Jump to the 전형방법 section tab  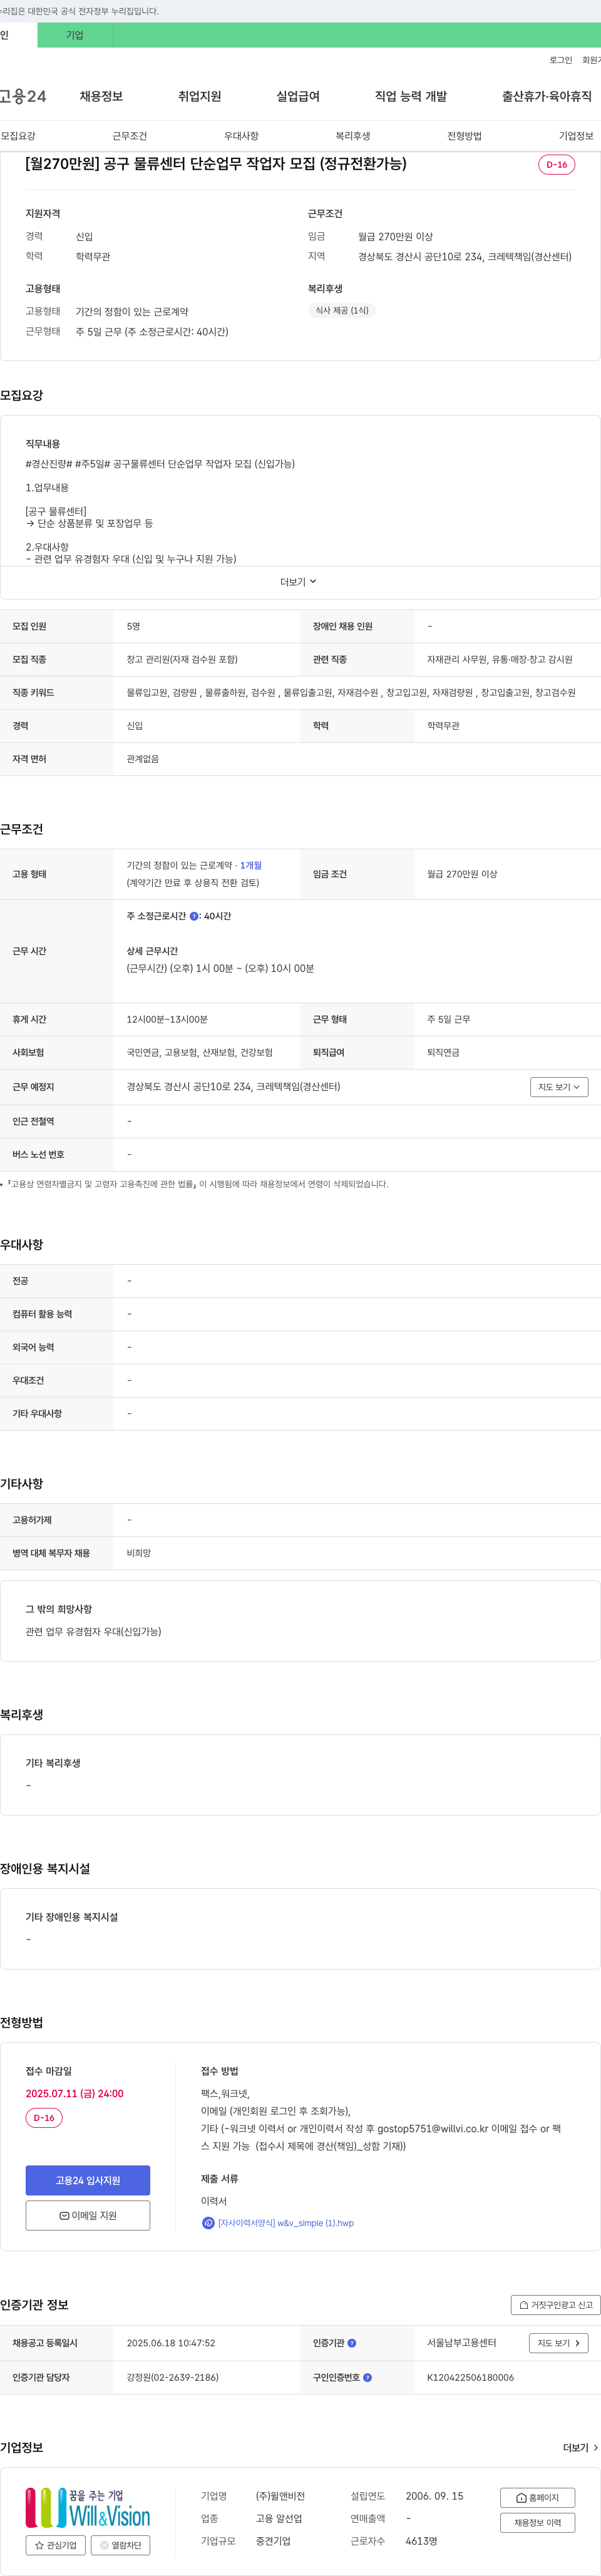tap(464, 136)
